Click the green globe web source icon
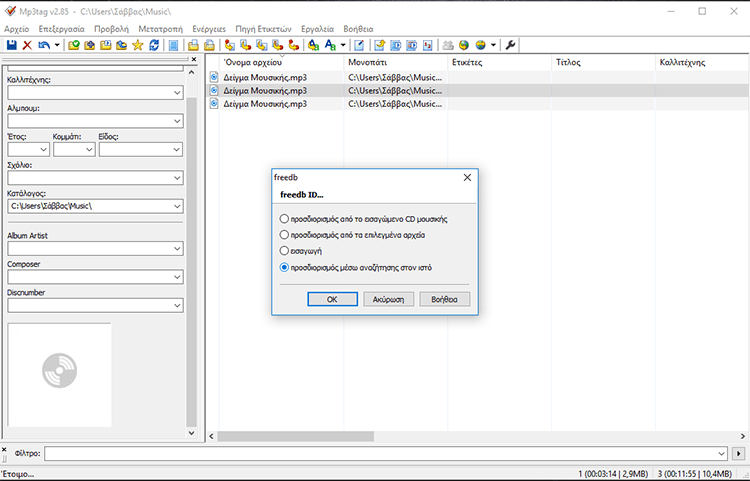The height and width of the screenshot is (481, 750). point(463,45)
